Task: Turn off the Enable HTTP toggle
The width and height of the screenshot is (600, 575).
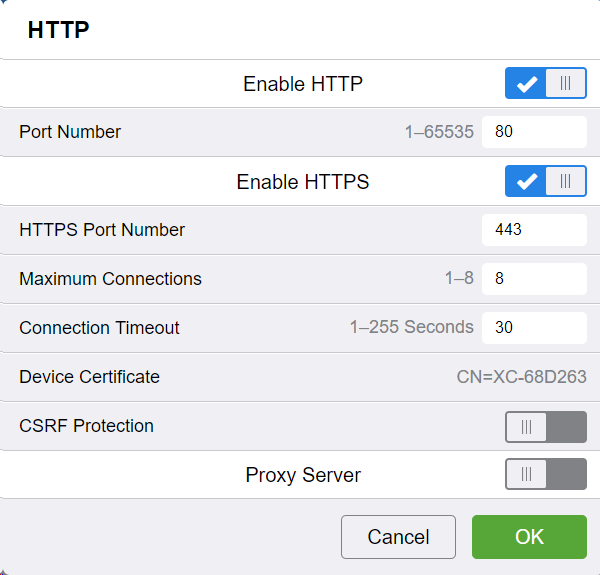Action: click(x=545, y=84)
